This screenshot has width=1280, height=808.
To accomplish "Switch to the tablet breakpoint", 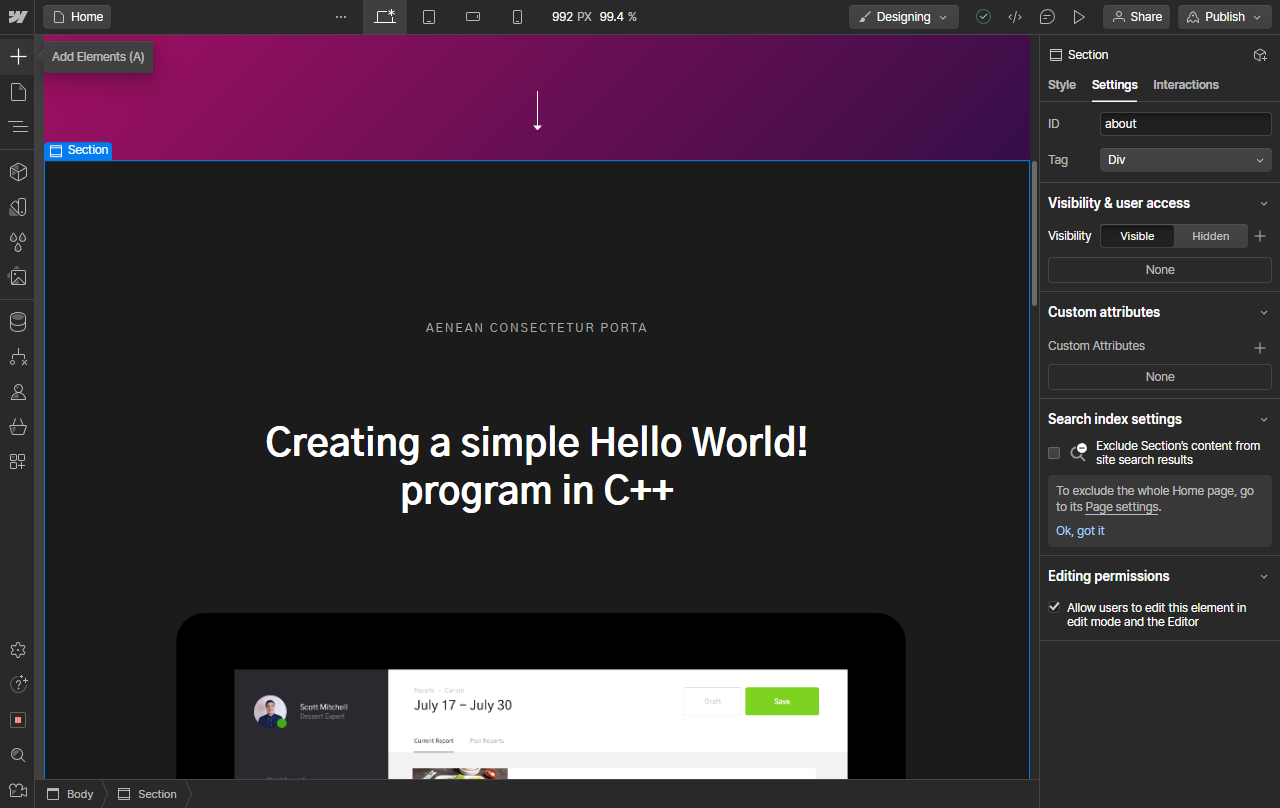I will click(x=429, y=17).
